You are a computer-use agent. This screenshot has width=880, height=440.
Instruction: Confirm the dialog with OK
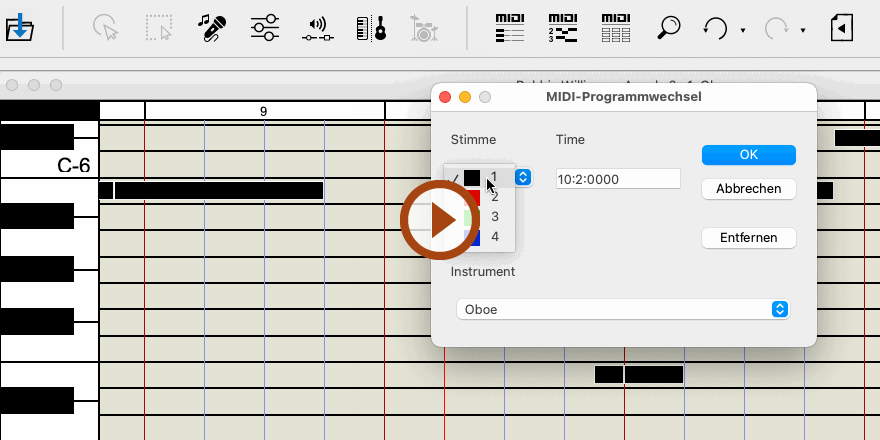click(748, 155)
